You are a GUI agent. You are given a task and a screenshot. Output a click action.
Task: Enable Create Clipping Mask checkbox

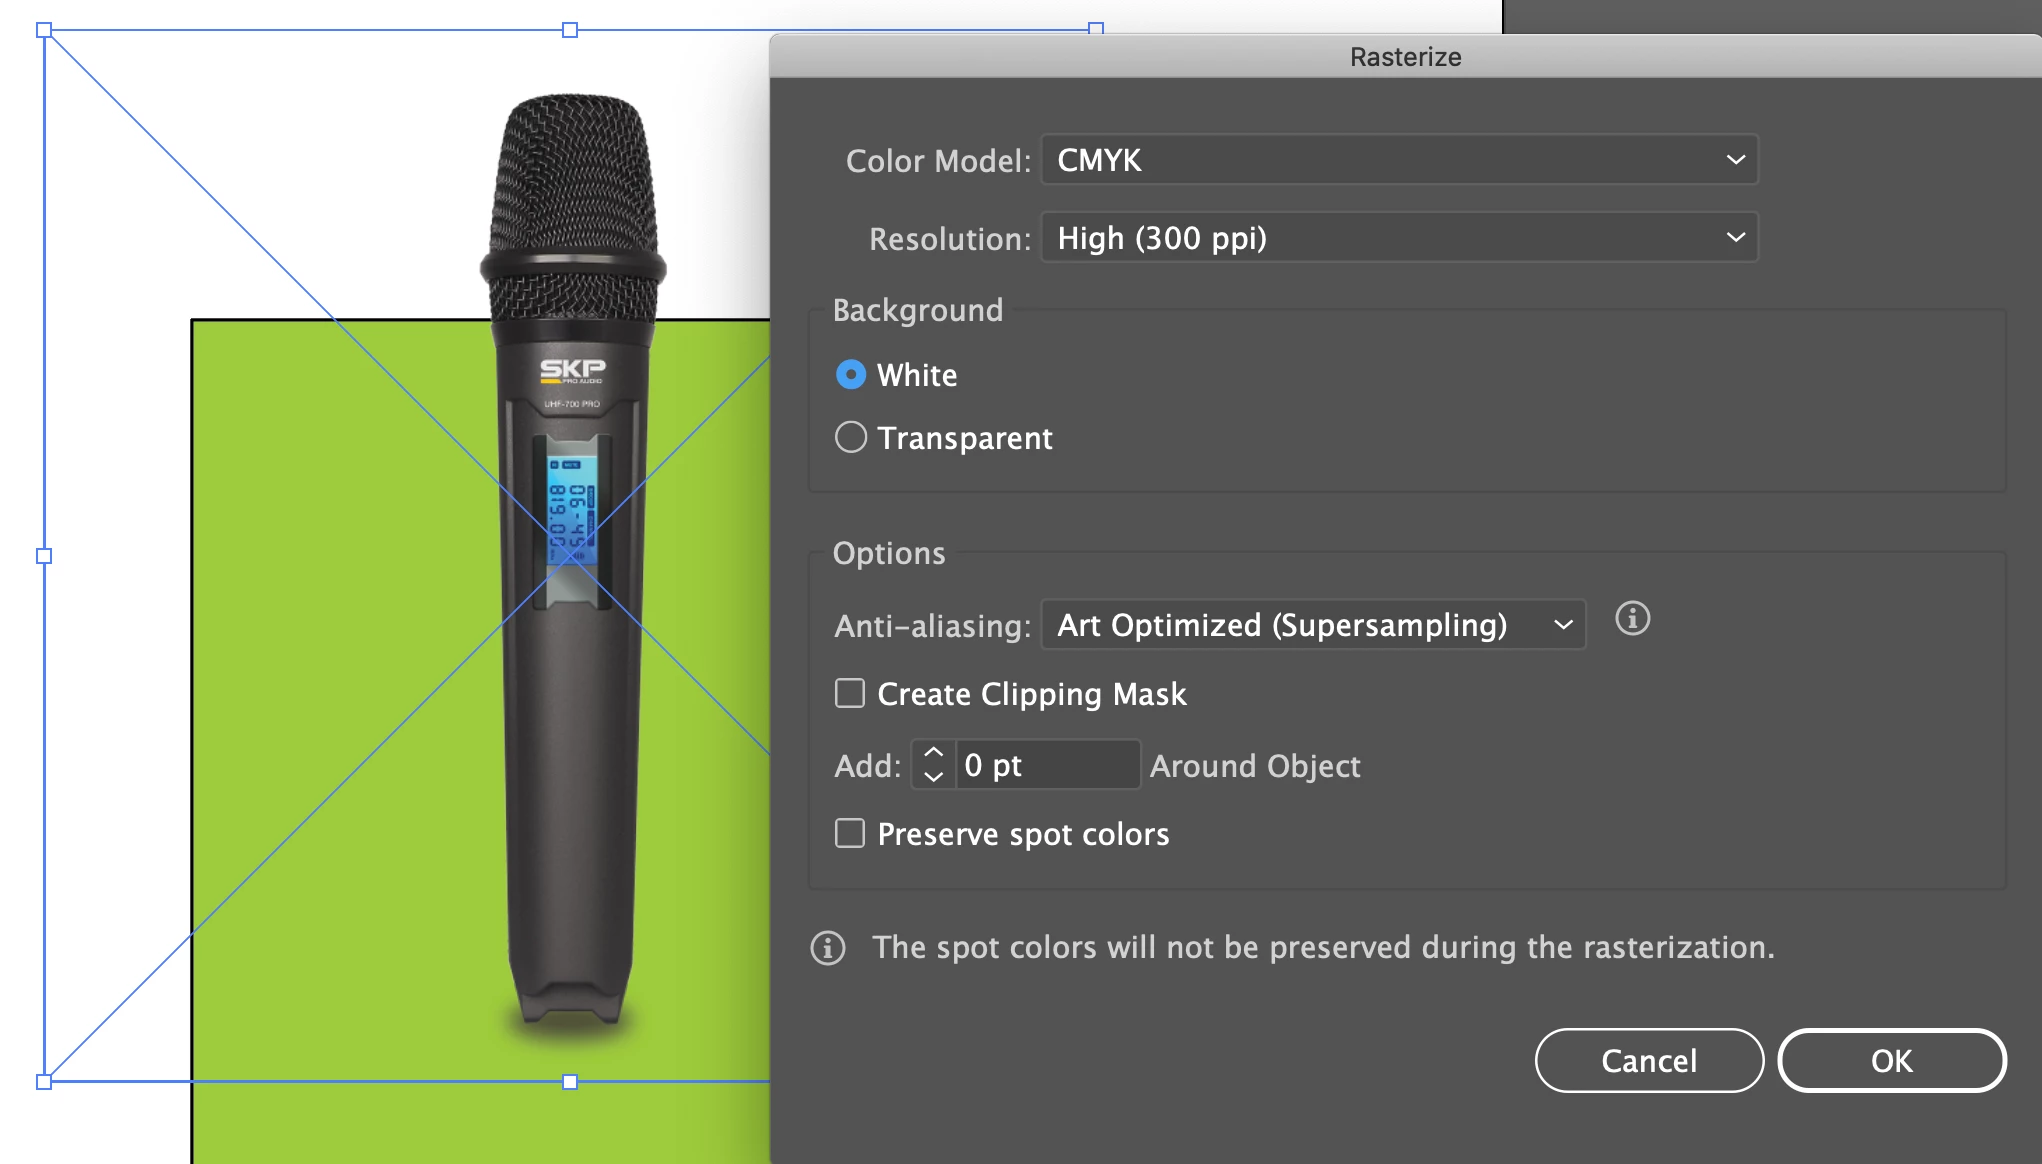850,693
